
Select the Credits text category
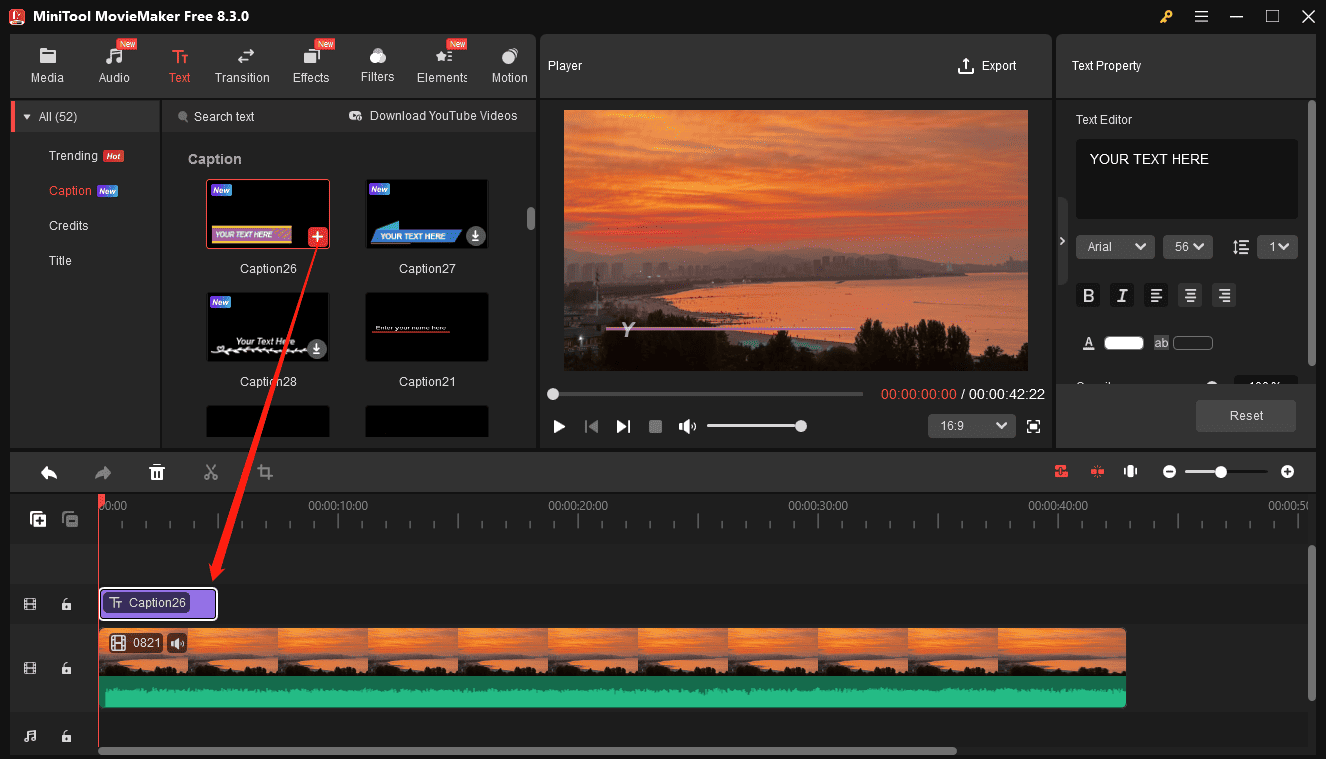(69, 226)
